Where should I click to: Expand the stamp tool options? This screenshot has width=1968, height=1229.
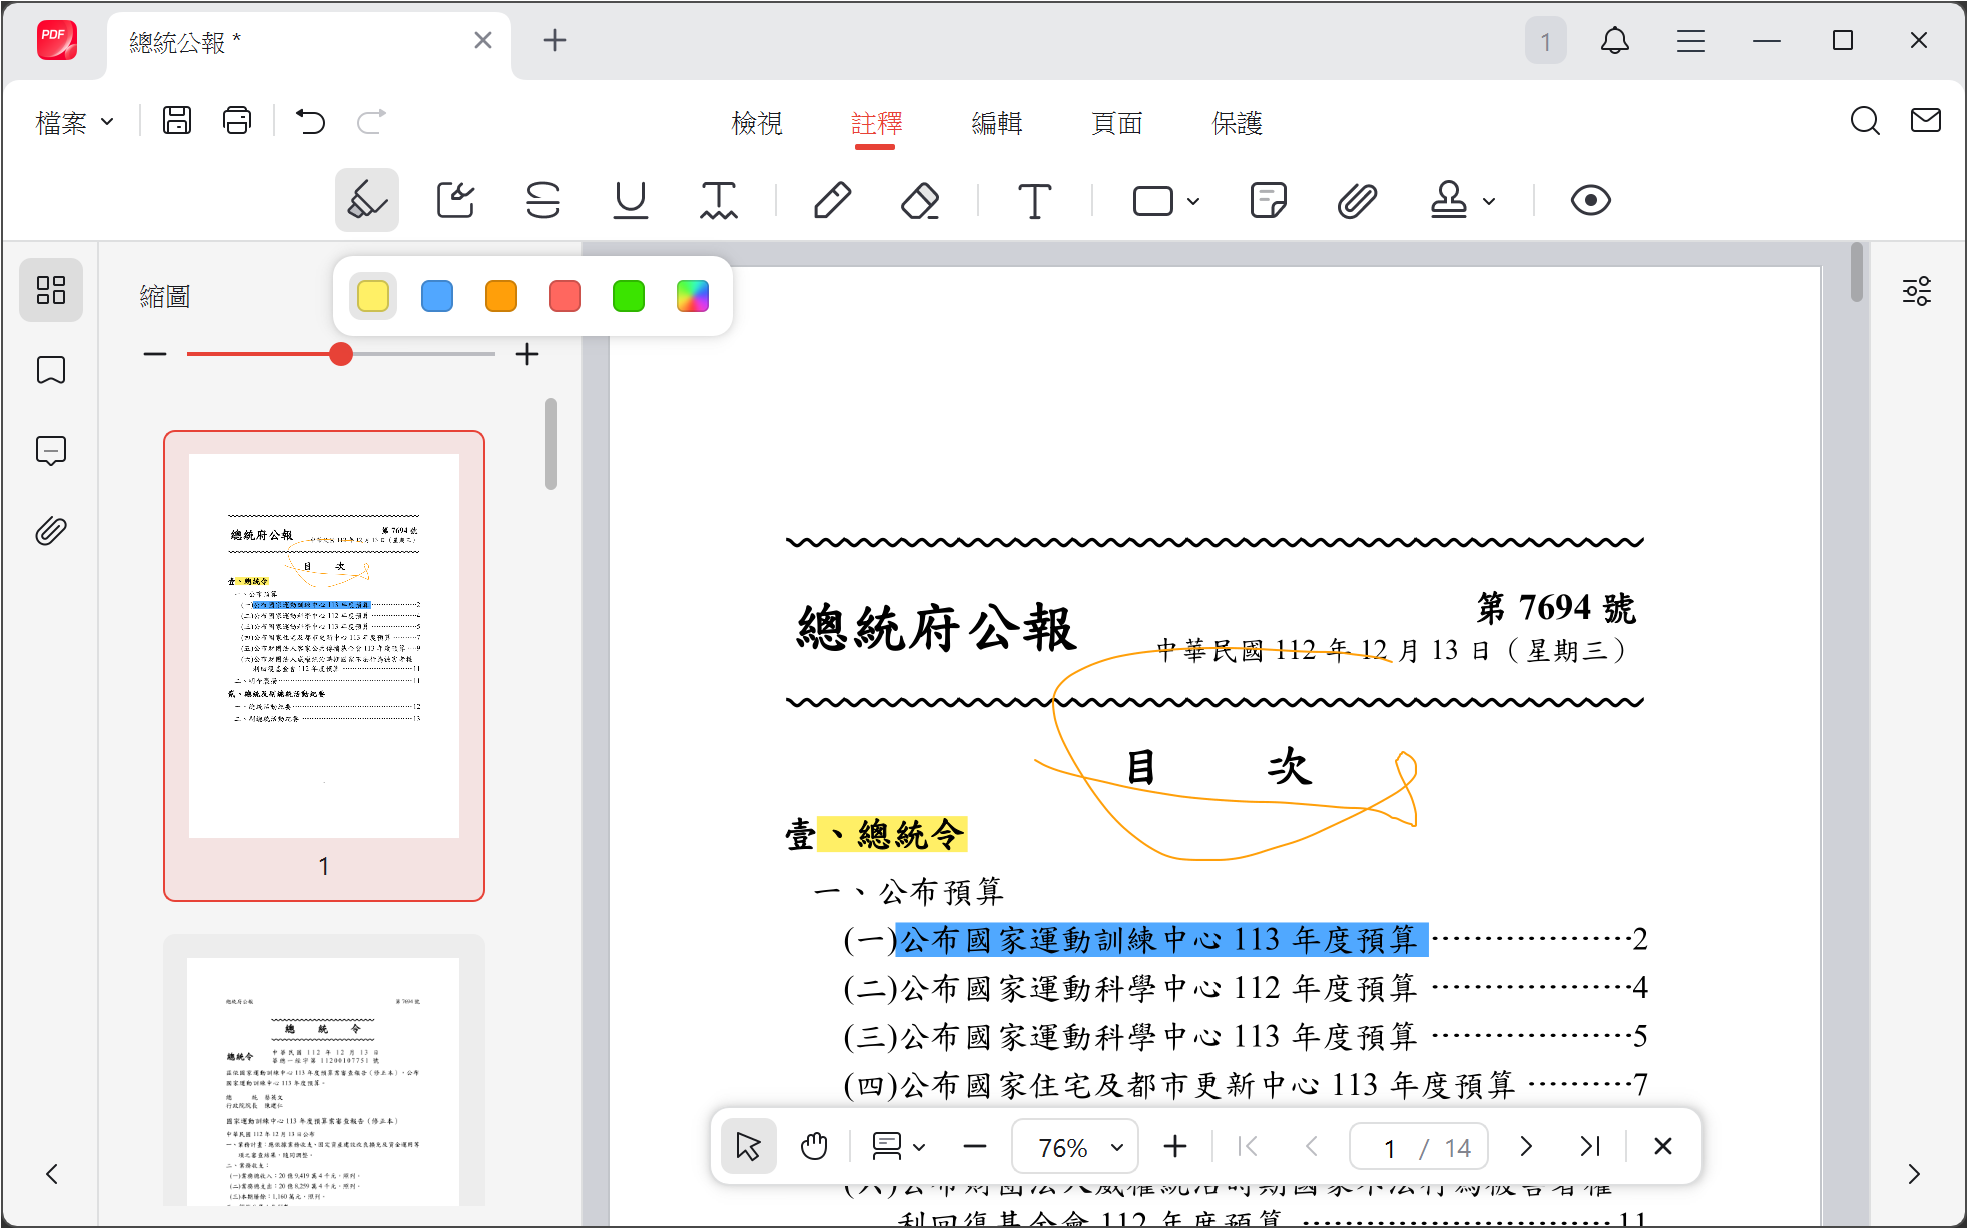(1489, 200)
